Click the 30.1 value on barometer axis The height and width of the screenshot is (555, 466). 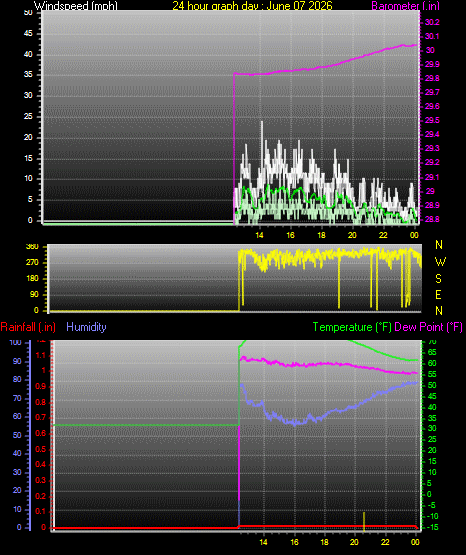(432, 36)
